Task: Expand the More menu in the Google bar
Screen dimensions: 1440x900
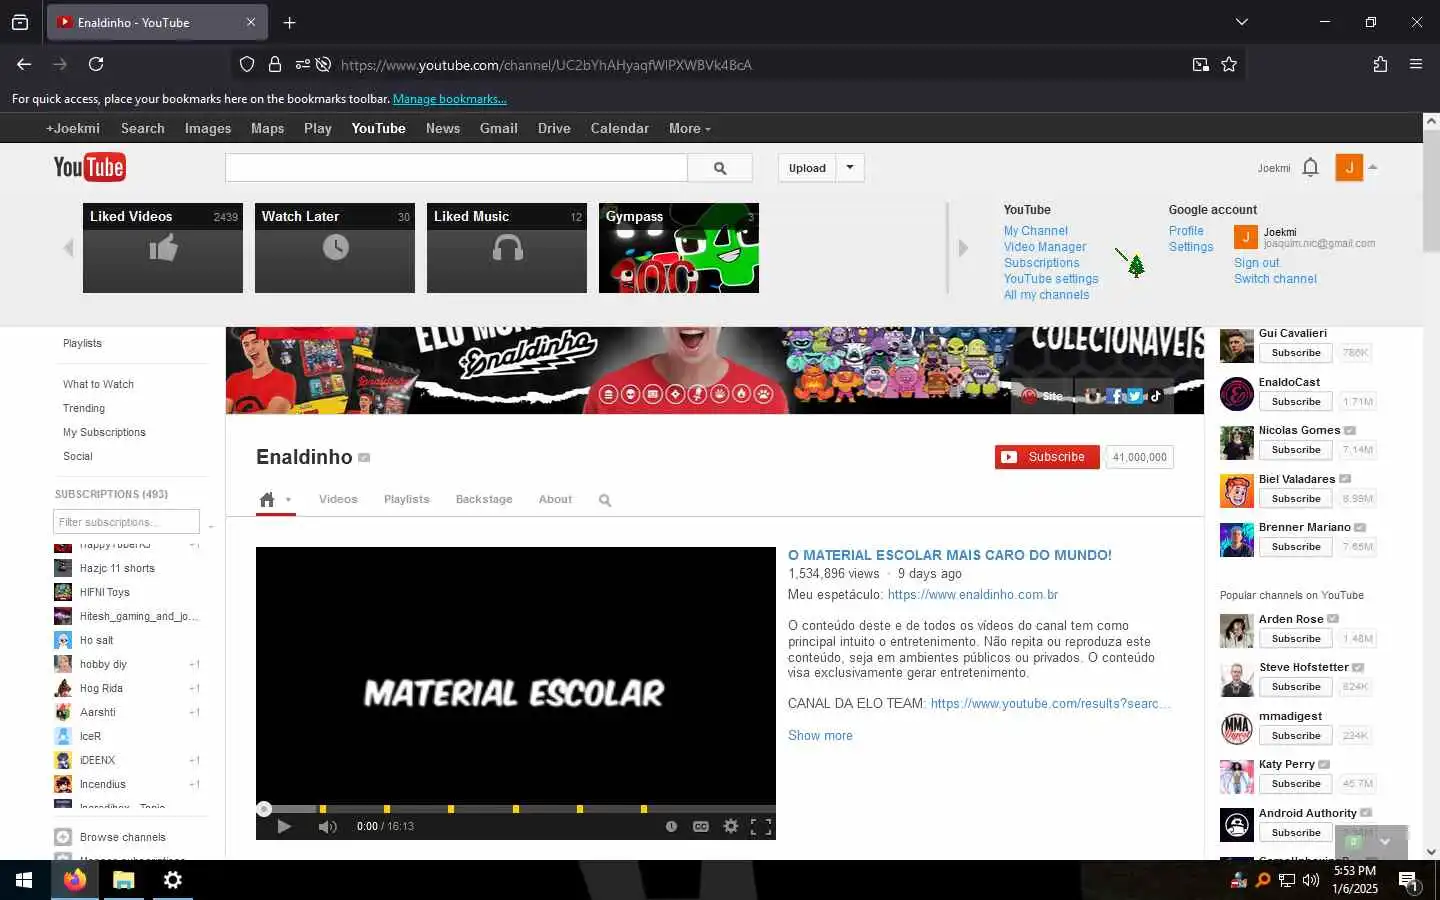Action: tap(690, 128)
